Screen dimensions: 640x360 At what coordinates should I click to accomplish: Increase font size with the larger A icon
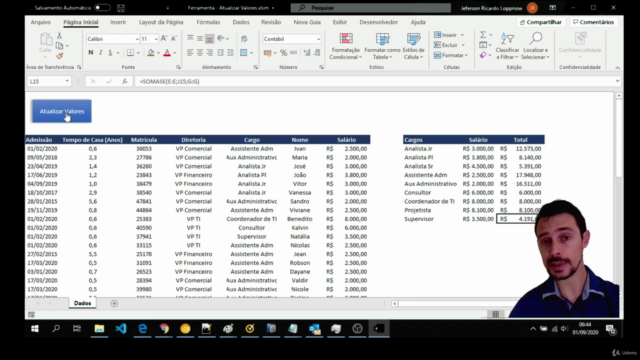pyautogui.click(x=164, y=39)
